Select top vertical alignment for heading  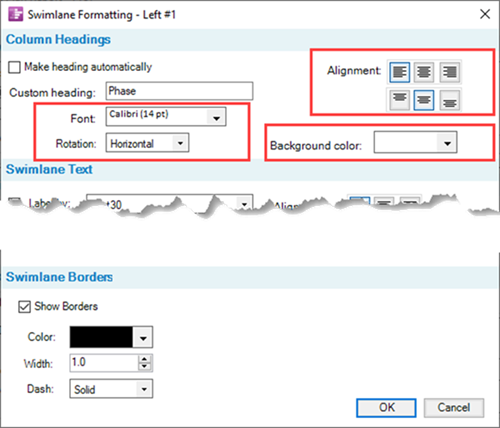399,100
